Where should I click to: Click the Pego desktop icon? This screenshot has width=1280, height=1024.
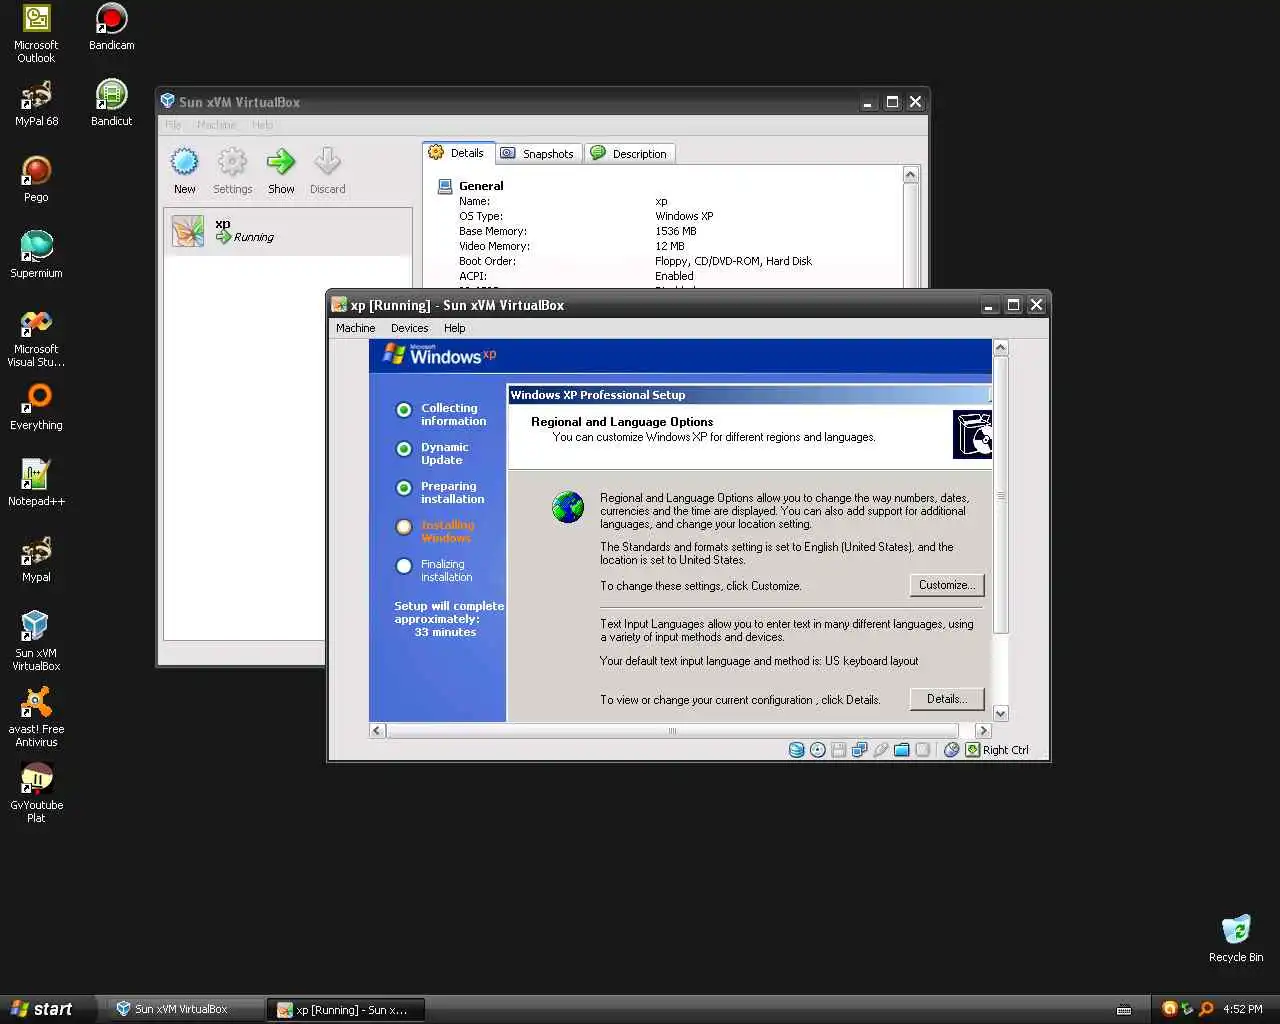point(36,179)
